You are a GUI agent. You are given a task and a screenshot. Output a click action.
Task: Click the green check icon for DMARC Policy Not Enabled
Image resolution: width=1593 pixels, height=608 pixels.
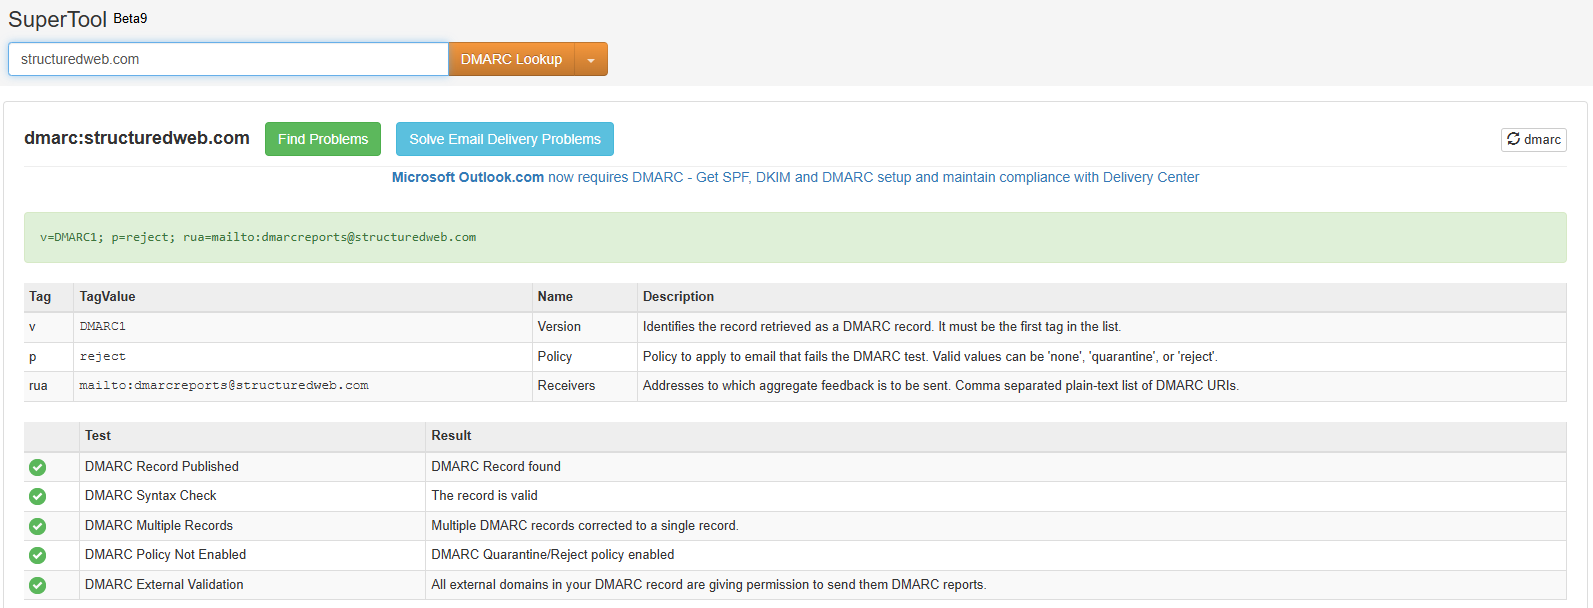click(37, 555)
